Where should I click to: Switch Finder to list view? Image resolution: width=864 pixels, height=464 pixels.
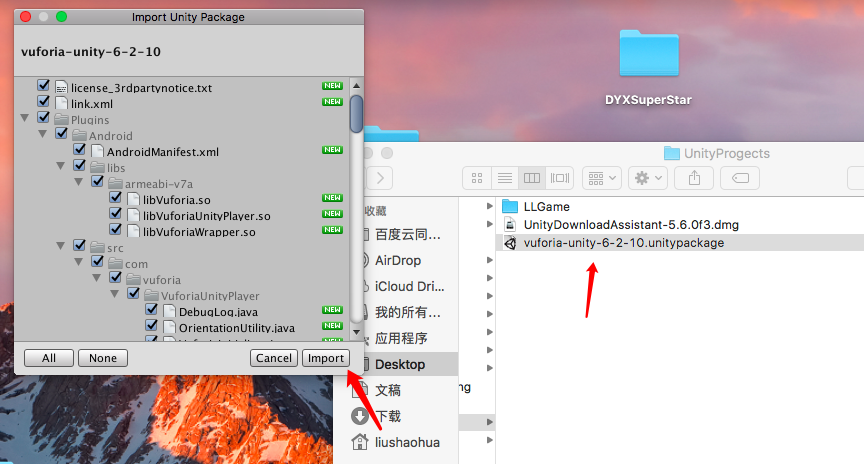pyautogui.click(x=504, y=178)
